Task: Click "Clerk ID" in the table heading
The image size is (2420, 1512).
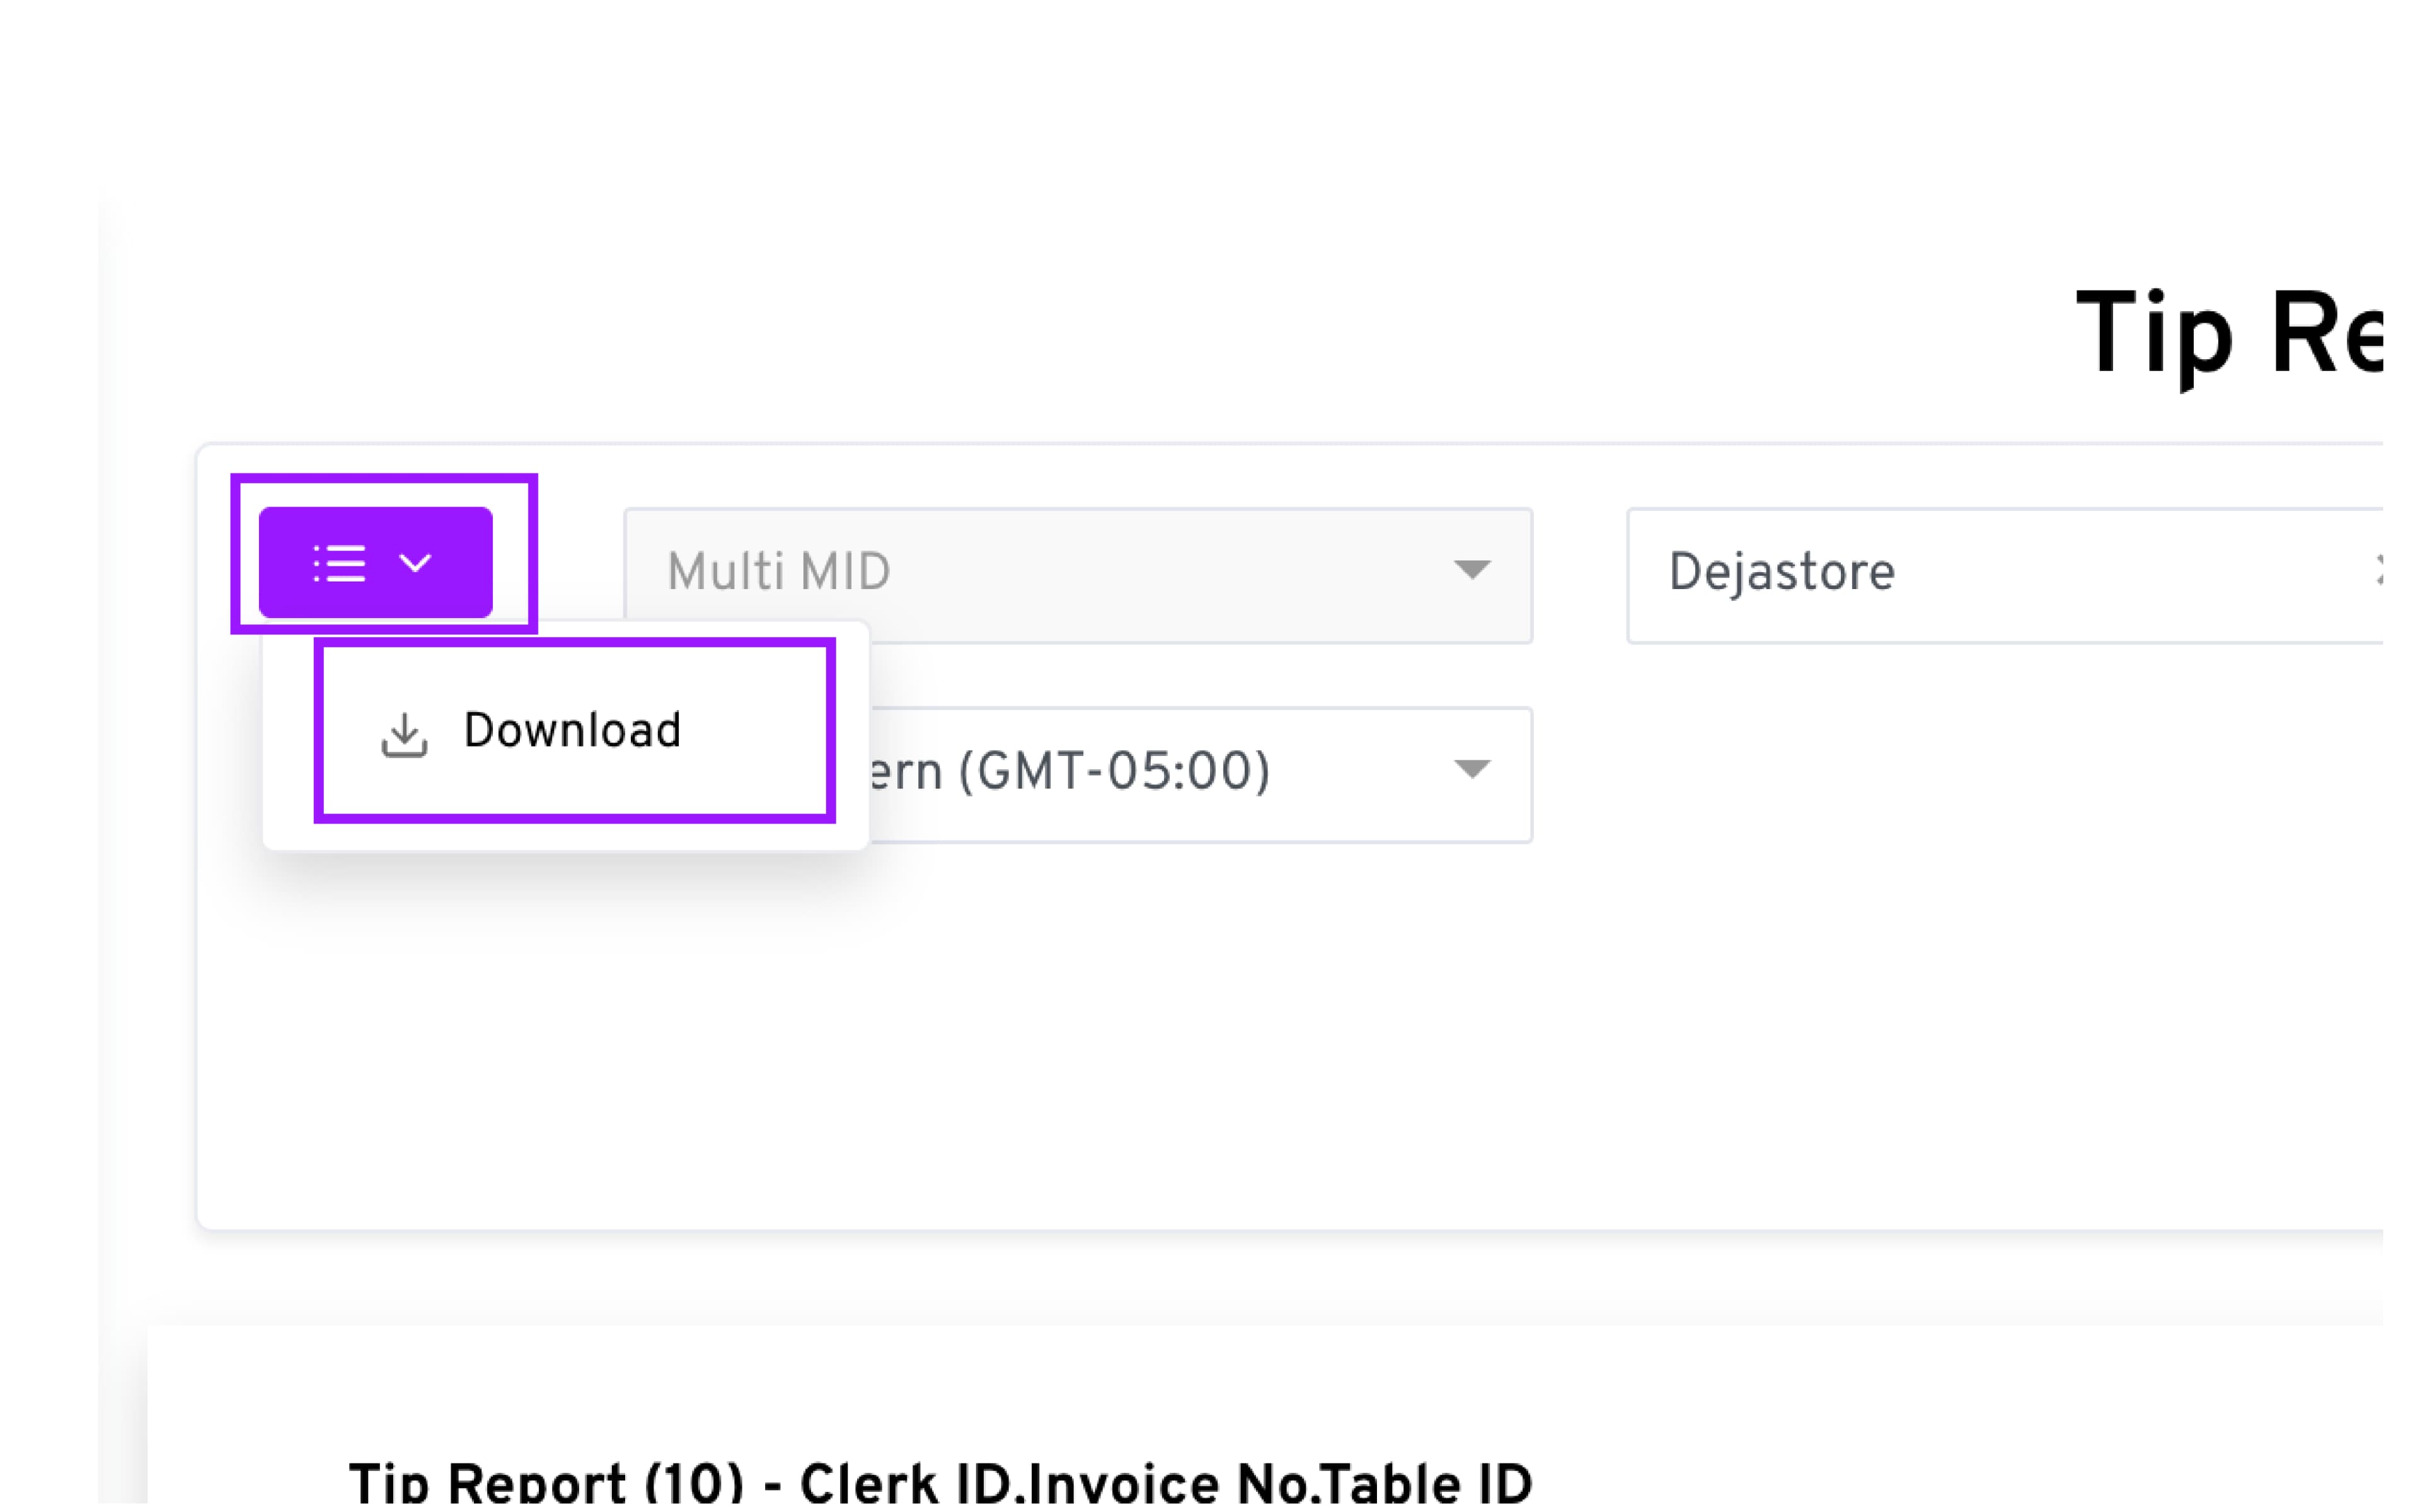Action: coord(905,1482)
